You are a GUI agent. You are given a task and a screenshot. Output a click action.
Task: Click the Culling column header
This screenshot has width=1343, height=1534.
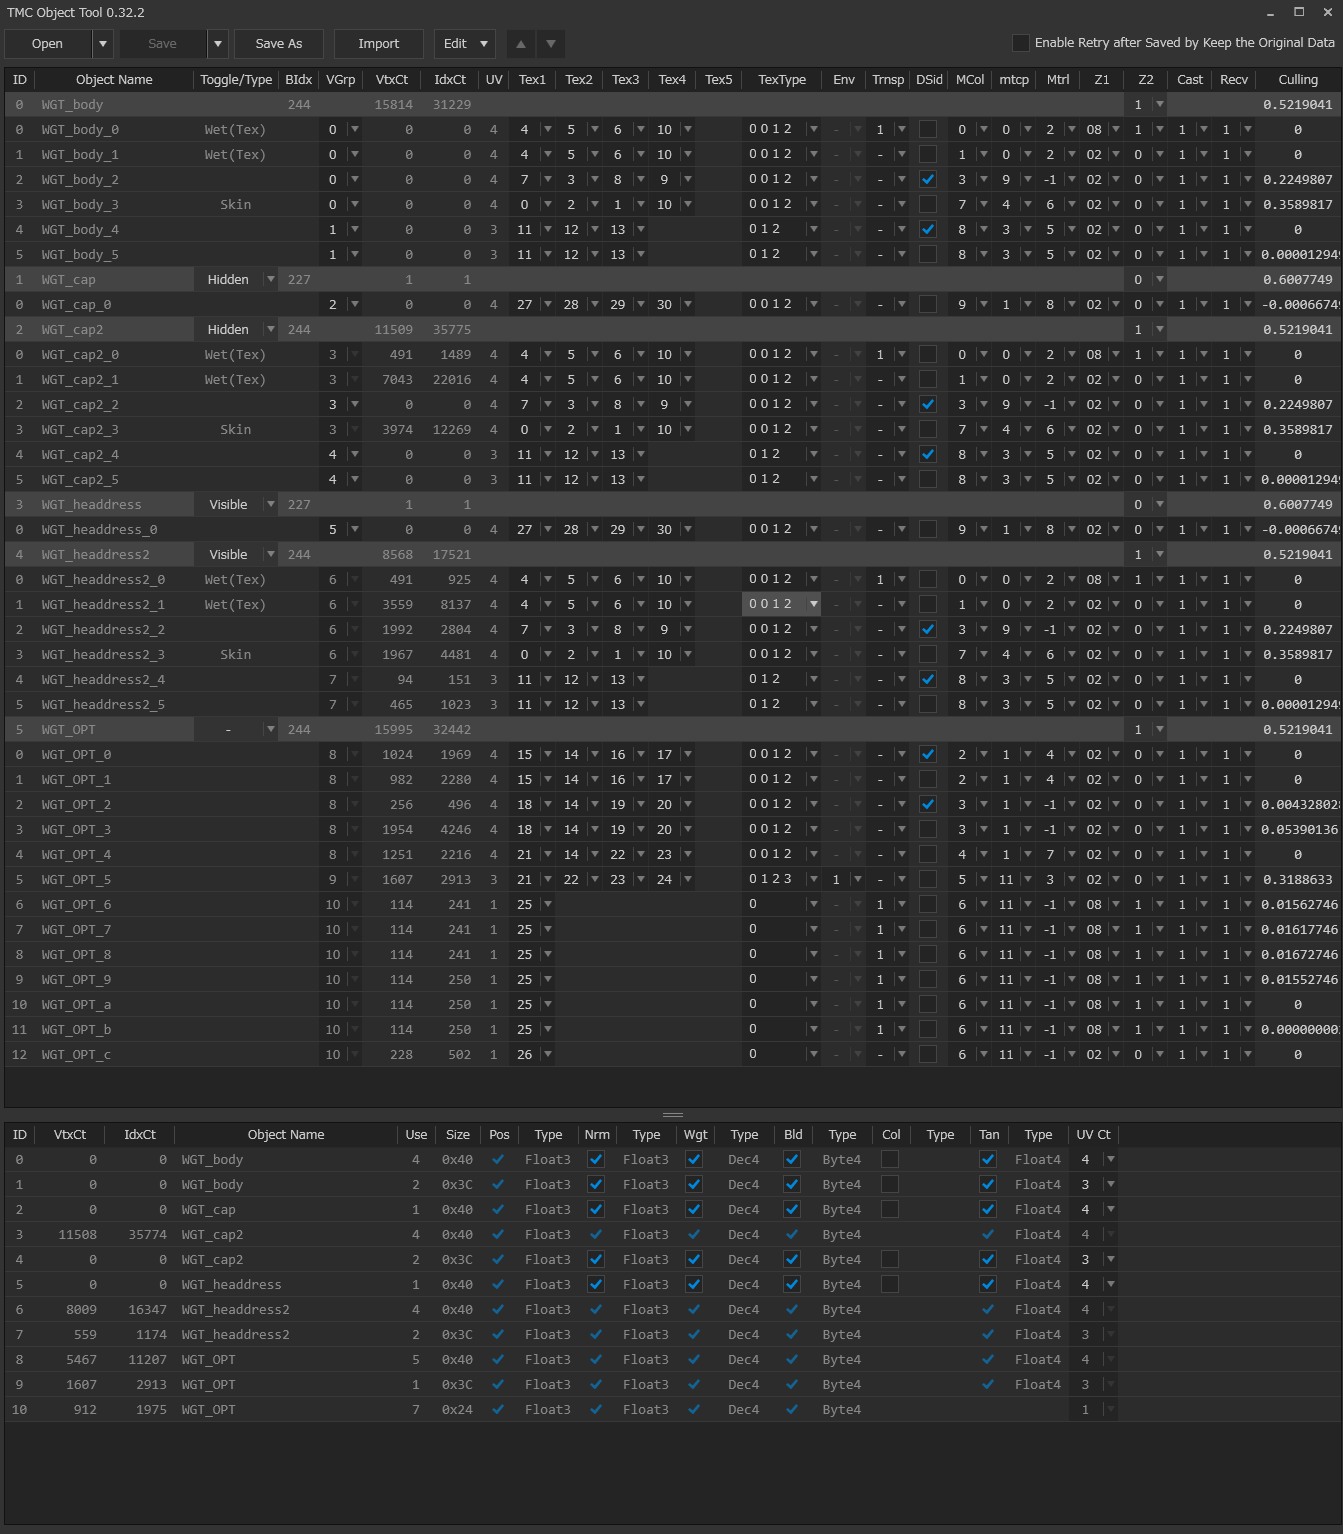[1298, 79]
